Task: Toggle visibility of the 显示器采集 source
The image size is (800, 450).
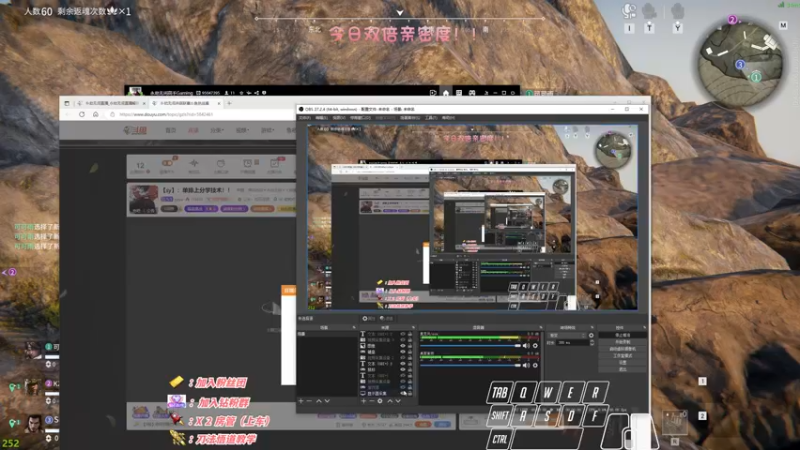Action: pos(403,393)
